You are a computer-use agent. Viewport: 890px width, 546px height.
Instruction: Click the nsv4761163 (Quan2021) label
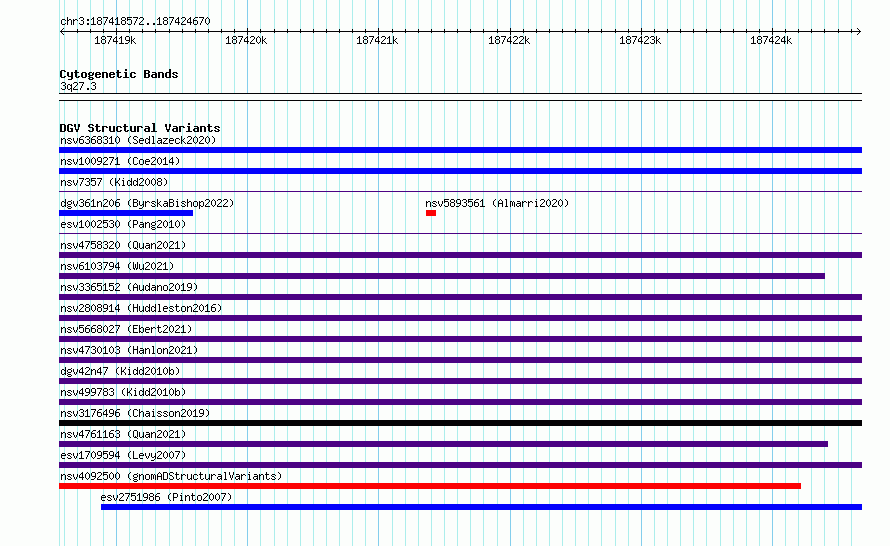[123, 434]
